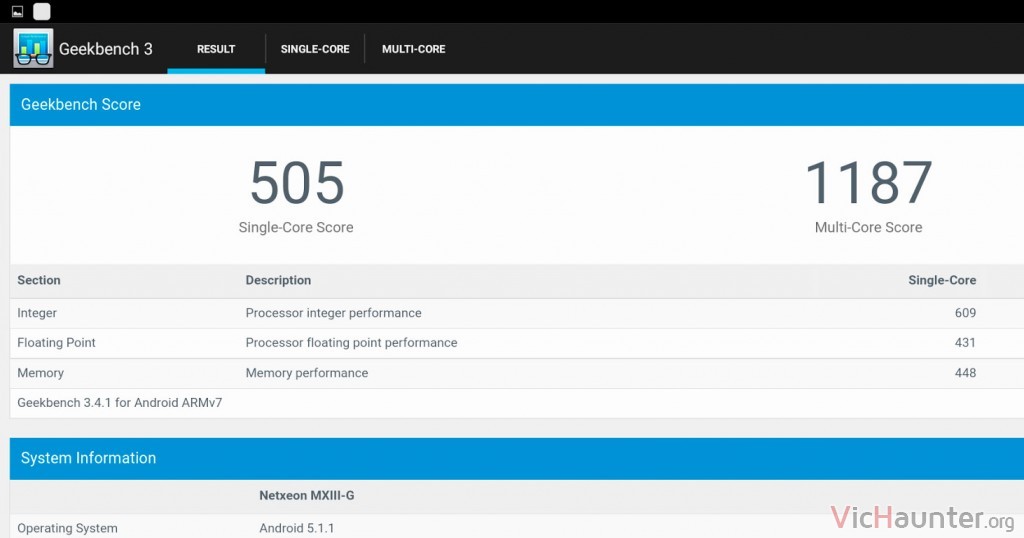Select the Memory row label

coord(40,373)
